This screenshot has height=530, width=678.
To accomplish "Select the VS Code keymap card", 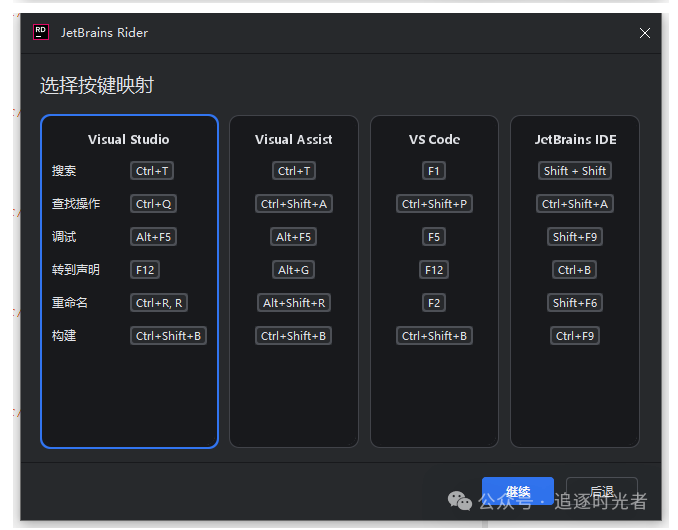I will pyautogui.click(x=434, y=281).
